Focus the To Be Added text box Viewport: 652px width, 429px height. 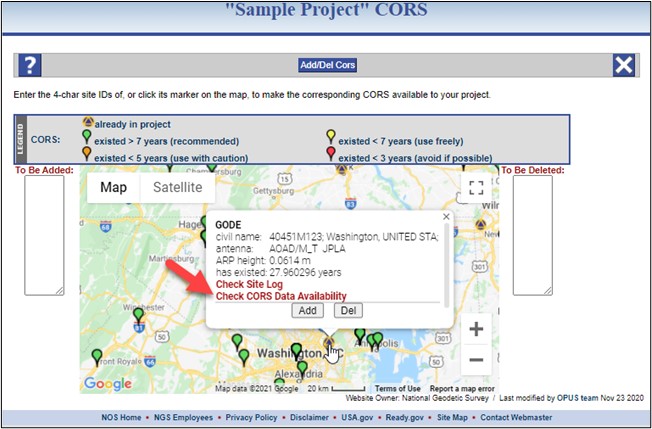[x=44, y=235]
